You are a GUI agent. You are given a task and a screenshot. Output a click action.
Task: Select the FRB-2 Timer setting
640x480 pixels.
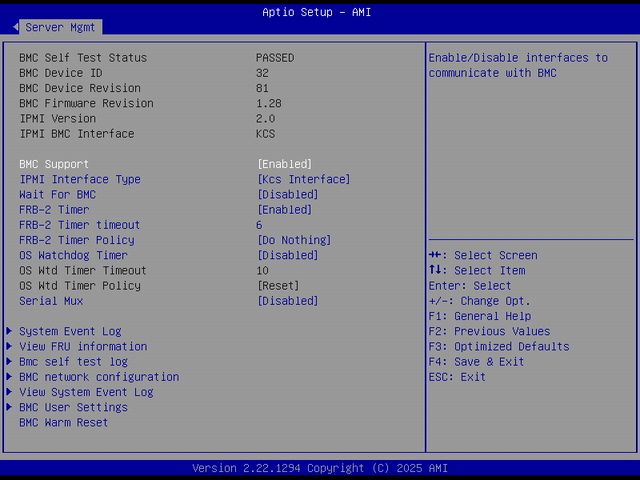coord(54,210)
